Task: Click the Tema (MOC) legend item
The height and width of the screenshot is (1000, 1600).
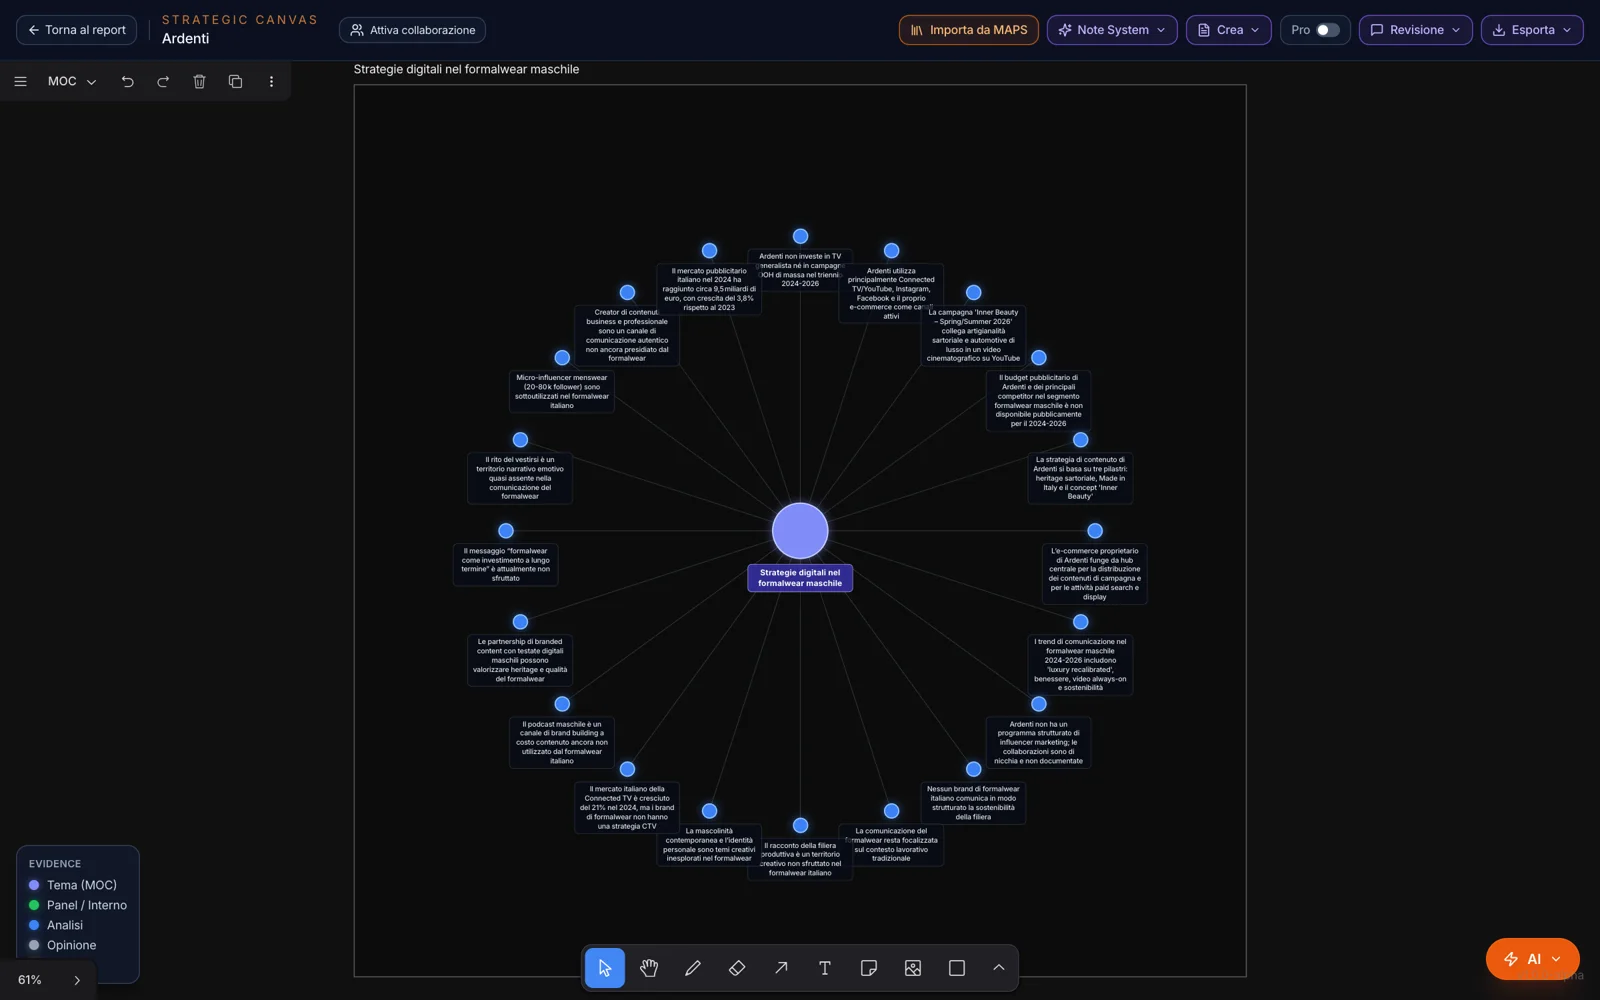Action: pos(73,885)
